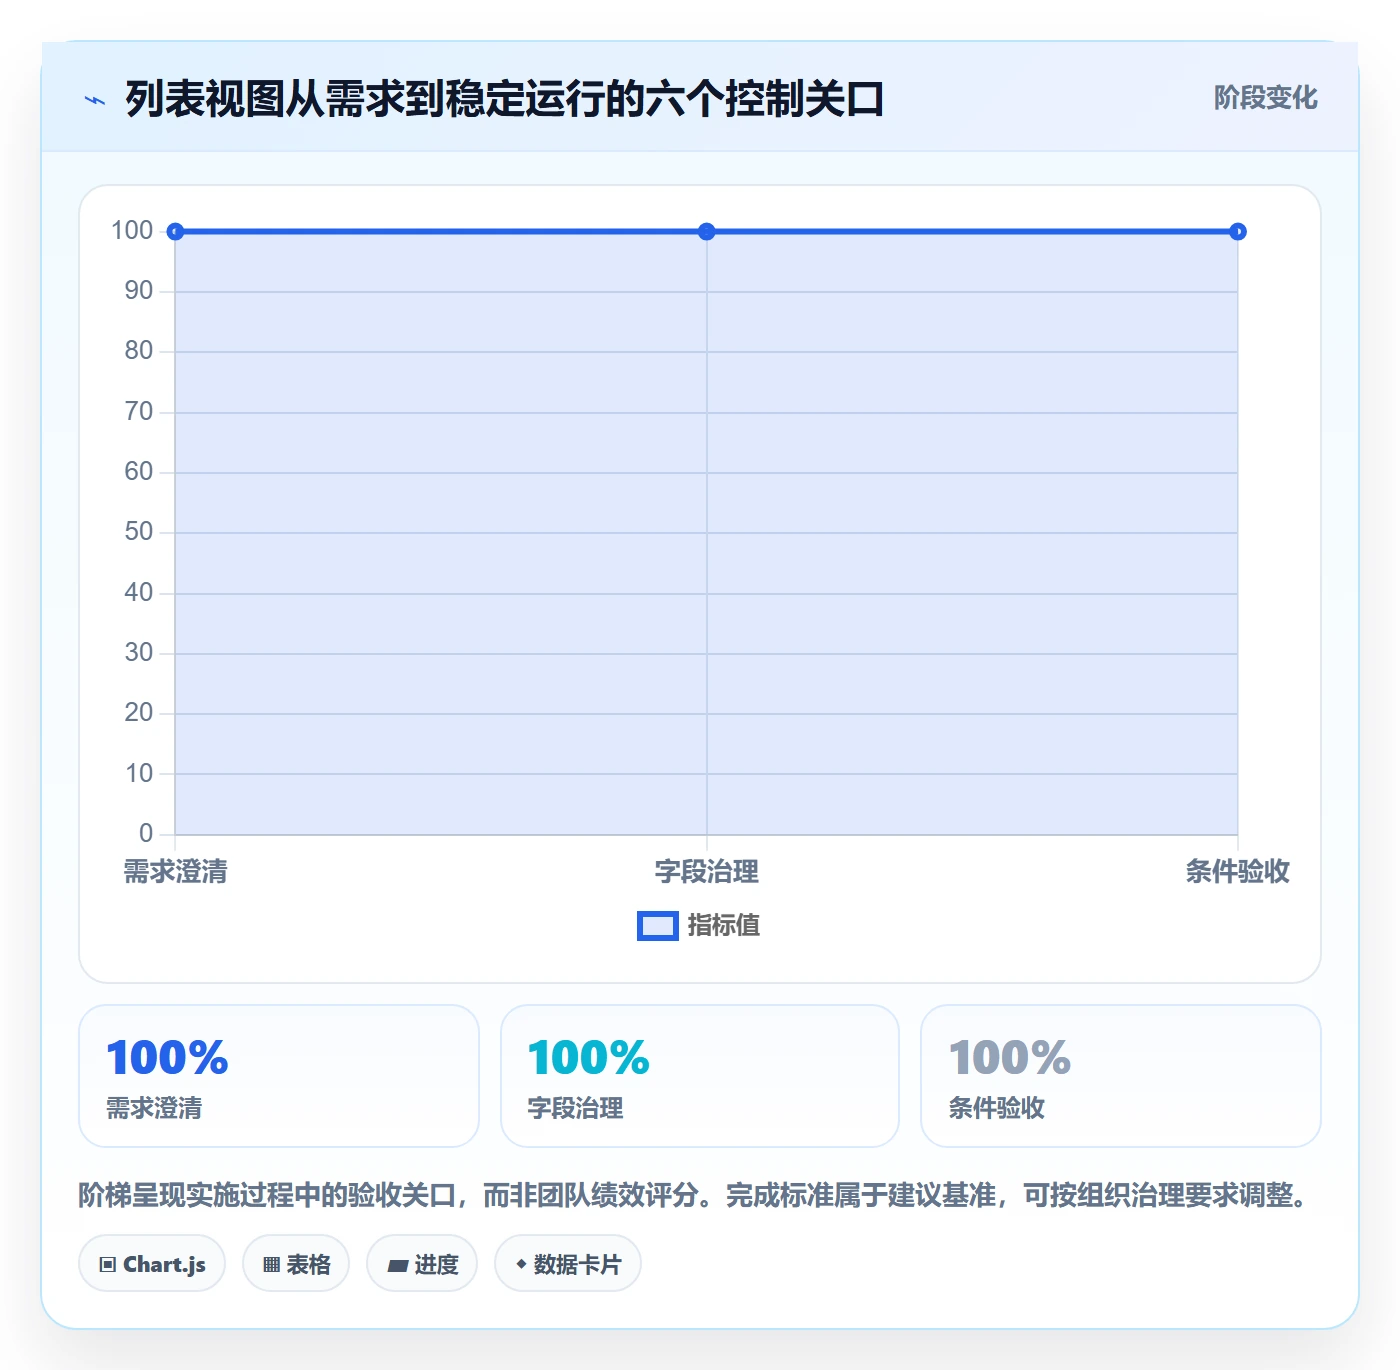The height and width of the screenshot is (1370, 1400).
Task: Toggle the 指标值 legend color box
Action: [x=658, y=926]
